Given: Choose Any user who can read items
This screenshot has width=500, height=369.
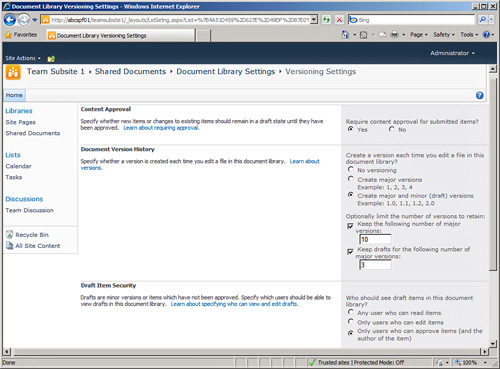Looking at the screenshot, I should [350, 312].
